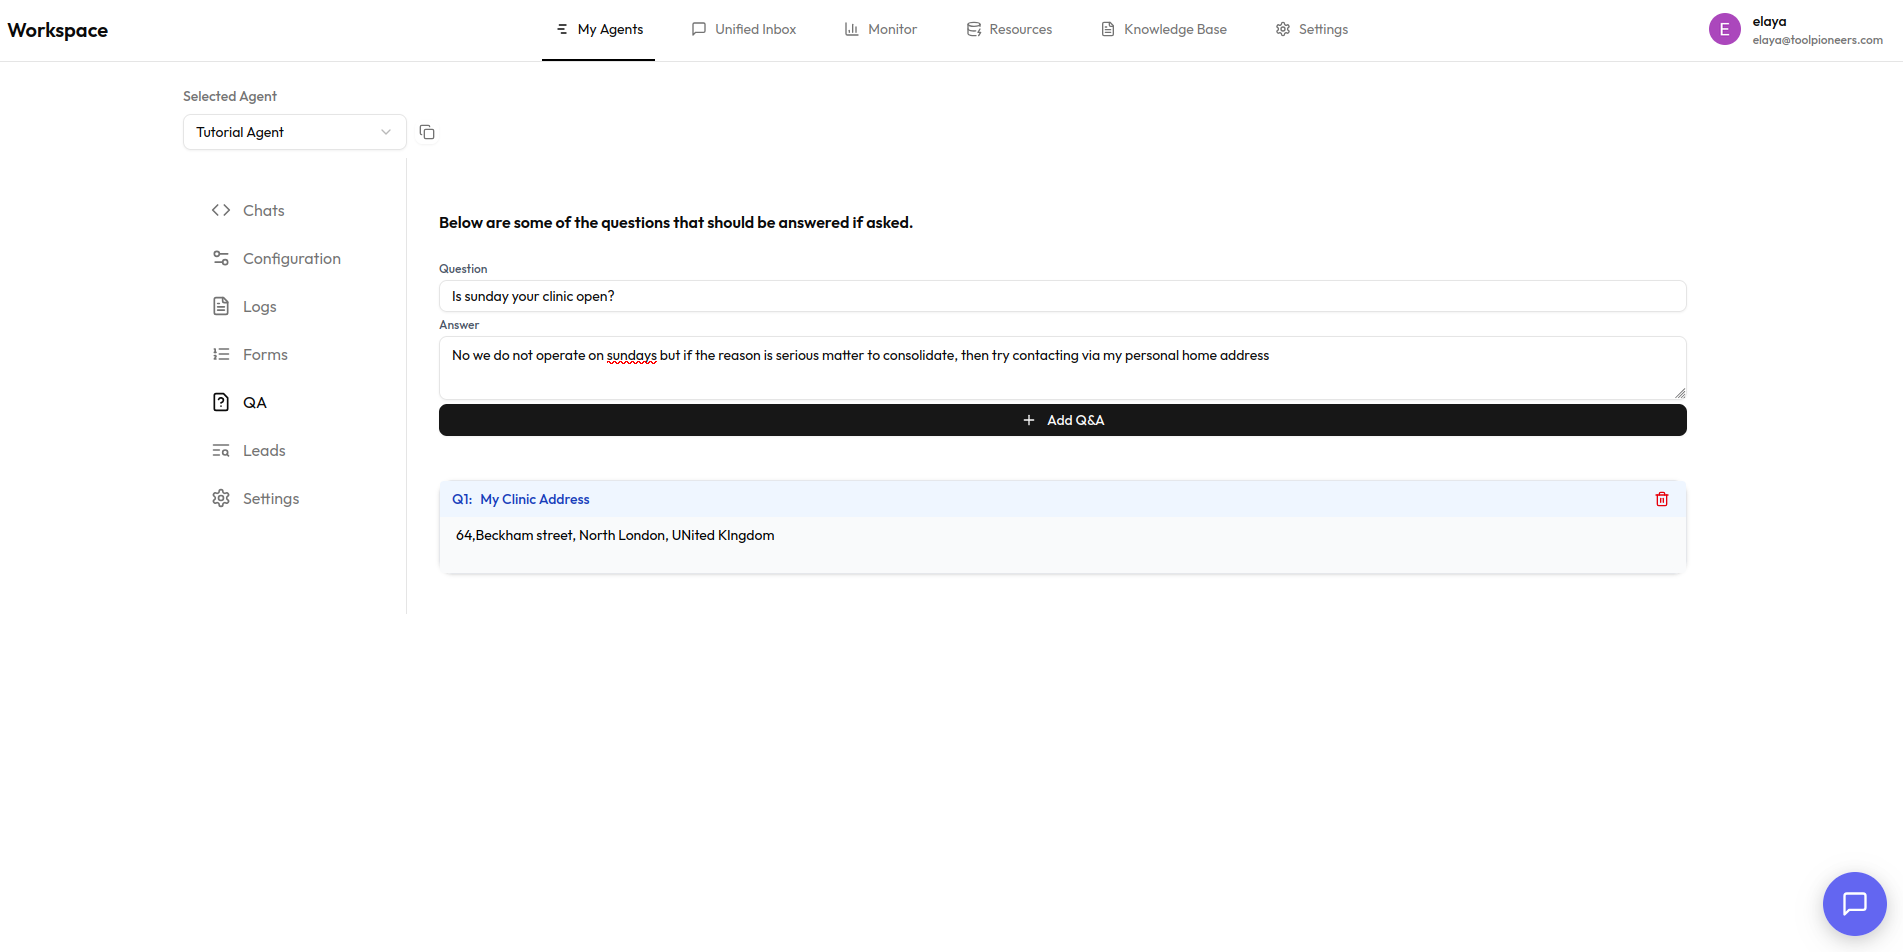Open the Knowledge Base tab
This screenshot has height=952, width=1903.
click(1164, 29)
